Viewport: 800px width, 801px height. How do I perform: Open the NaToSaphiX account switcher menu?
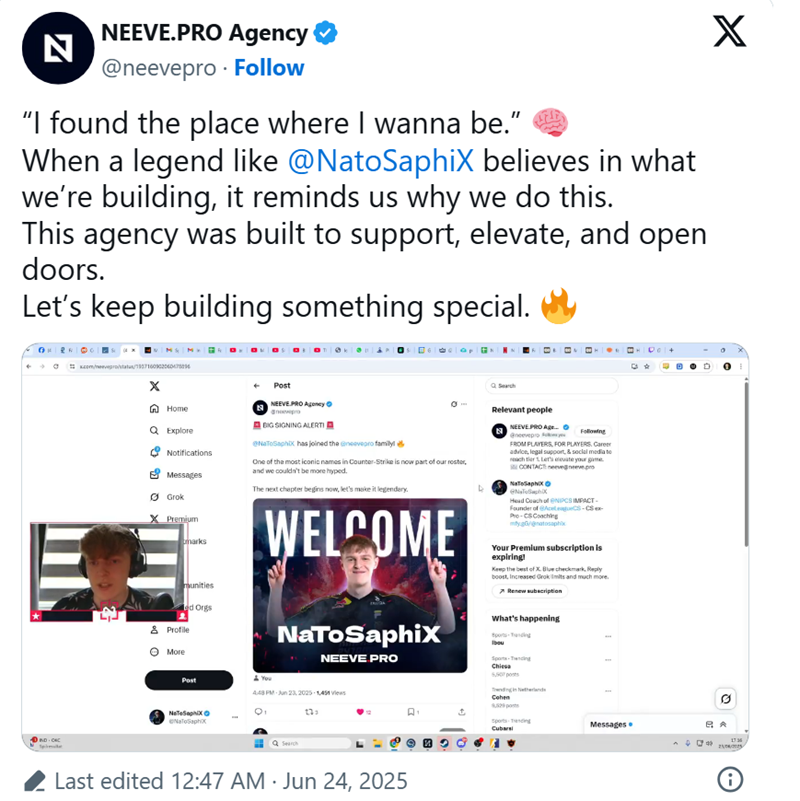pyautogui.click(x=235, y=717)
